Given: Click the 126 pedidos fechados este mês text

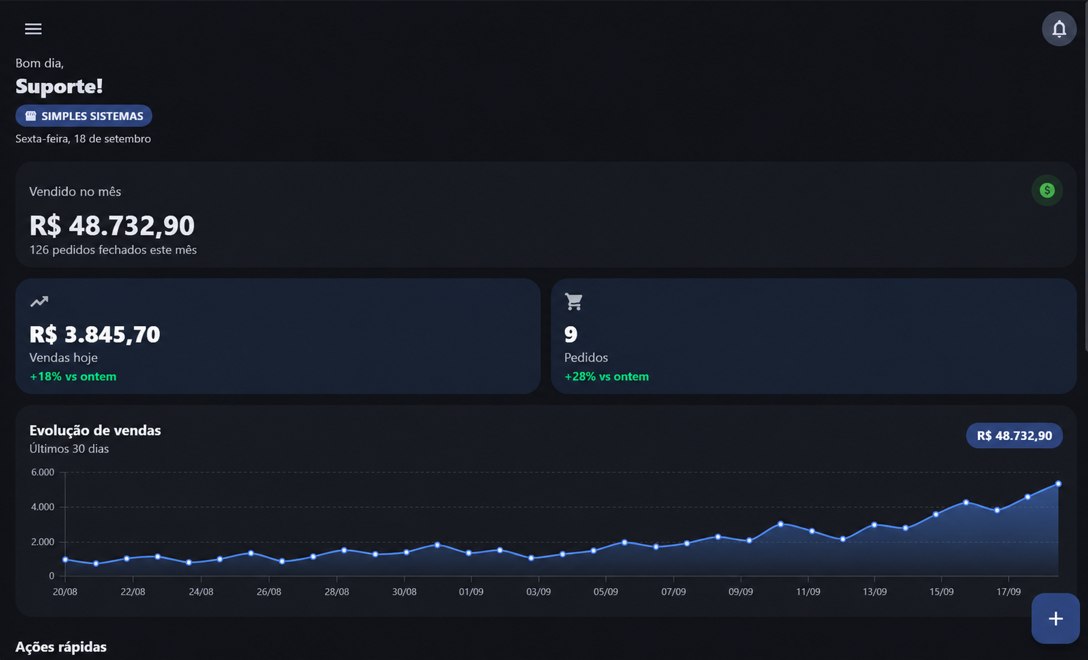Looking at the screenshot, I should coord(113,250).
